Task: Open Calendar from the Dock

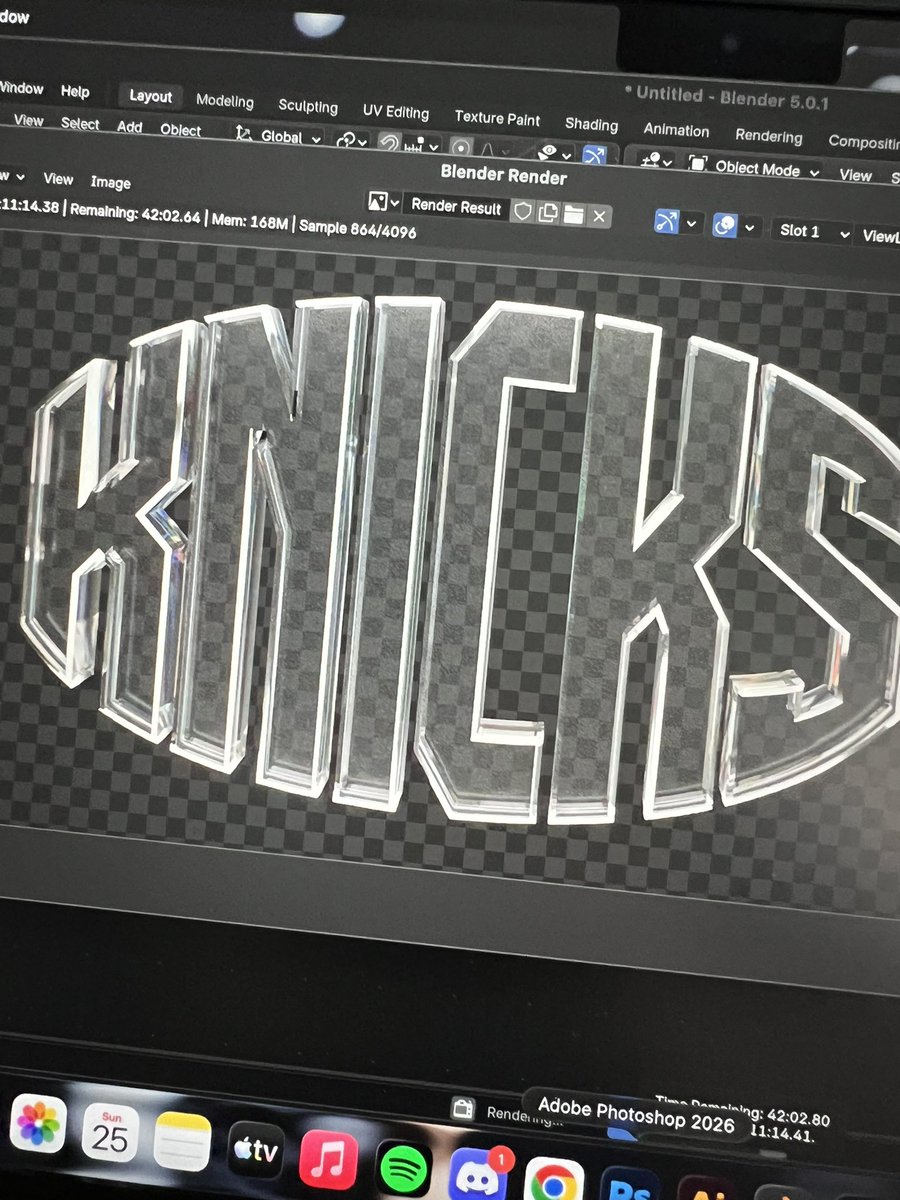Action: pyautogui.click(x=110, y=1133)
